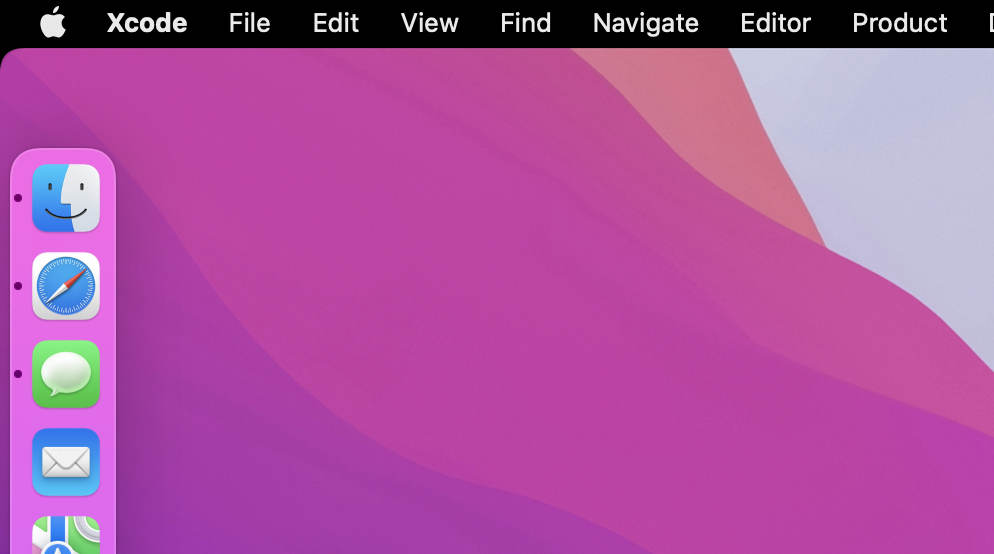Open the View menu
The image size is (994, 554).
coord(429,23)
